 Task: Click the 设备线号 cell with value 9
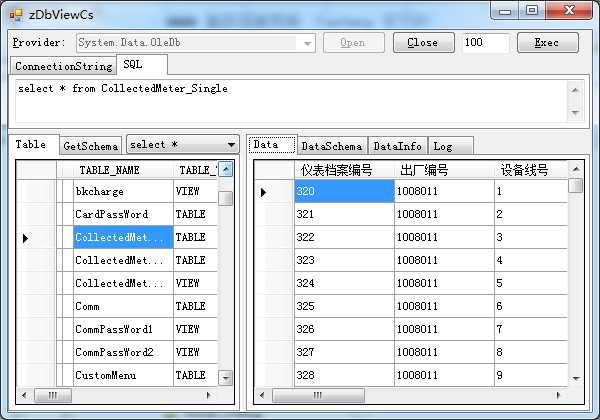[x=531, y=375]
